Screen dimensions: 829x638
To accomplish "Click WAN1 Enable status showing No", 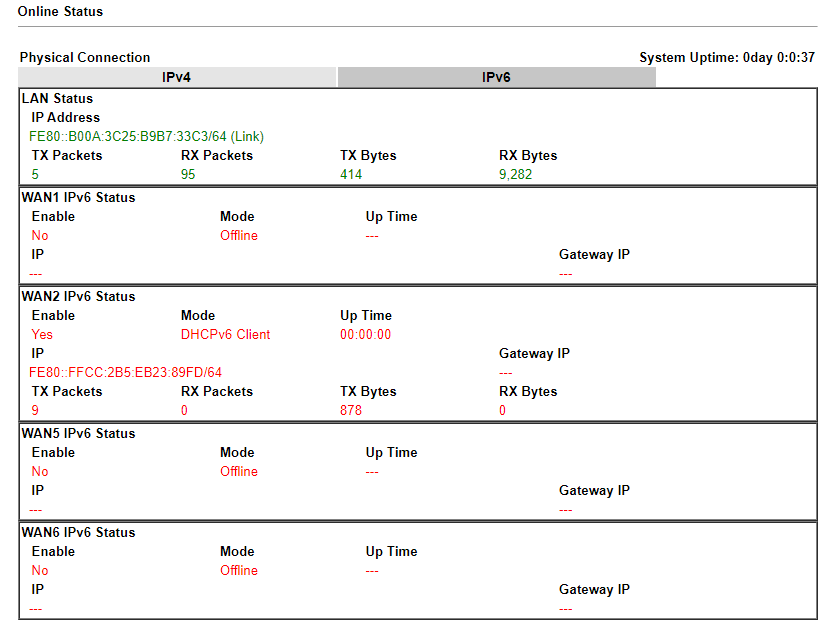I will click(x=39, y=235).
